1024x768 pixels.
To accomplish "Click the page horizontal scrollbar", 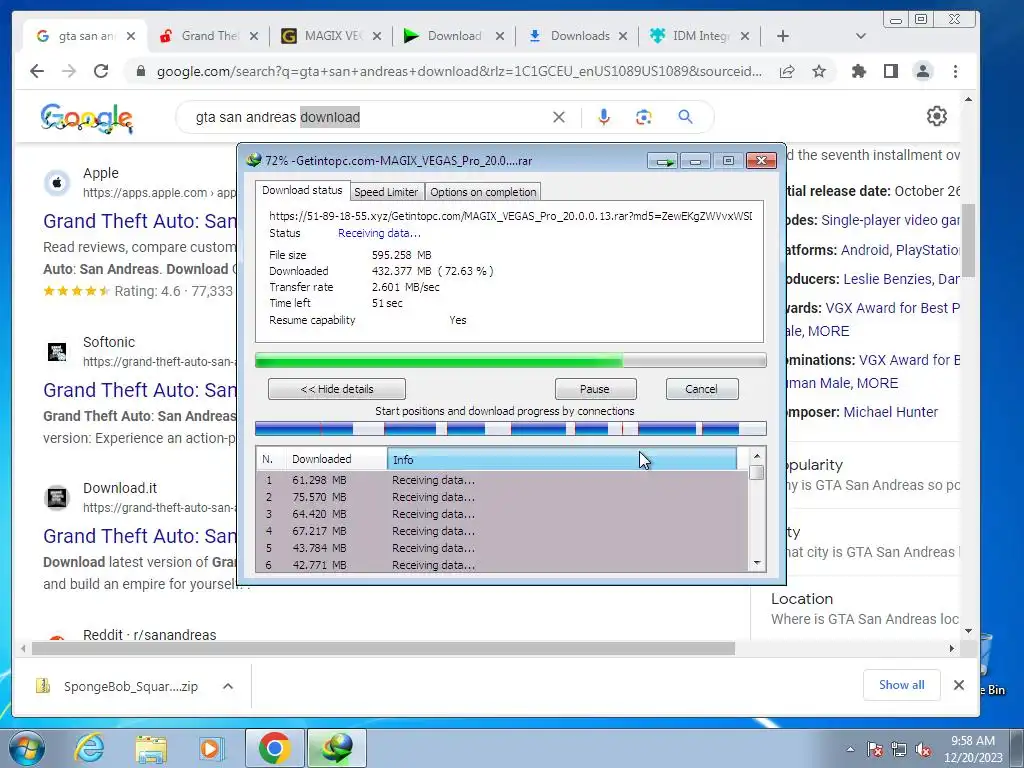I will [383, 648].
